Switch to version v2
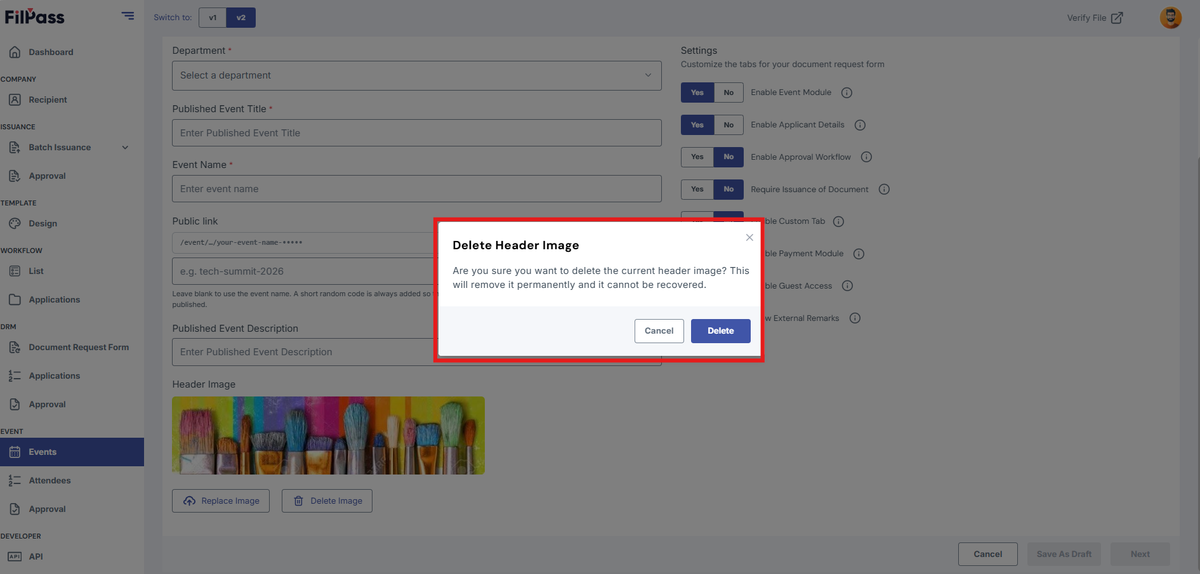This screenshot has height=574, width=1200. click(x=240, y=17)
